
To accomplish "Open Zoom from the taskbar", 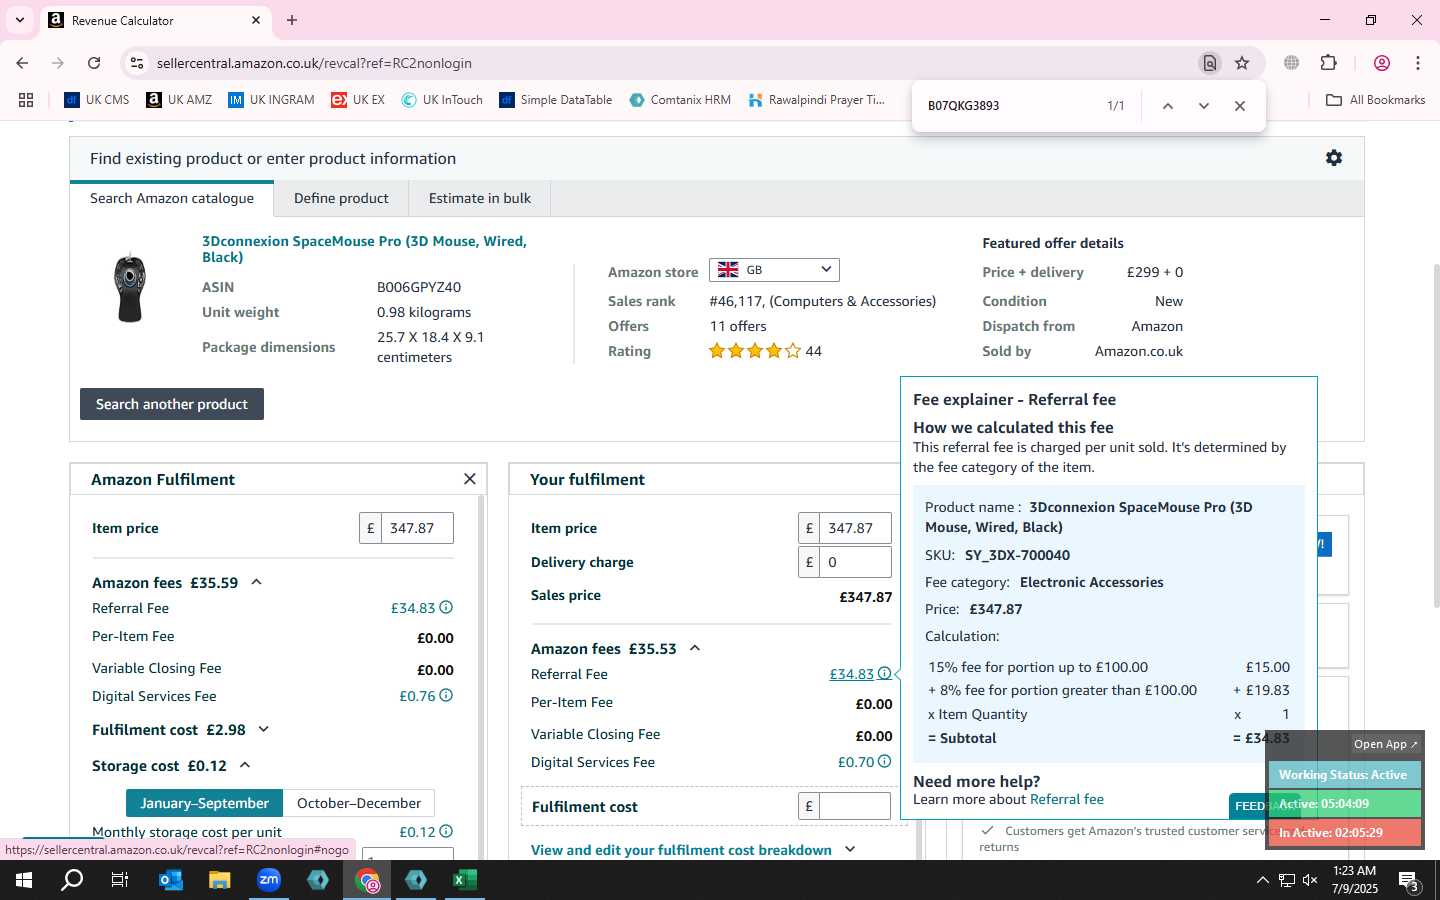I will point(269,880).
